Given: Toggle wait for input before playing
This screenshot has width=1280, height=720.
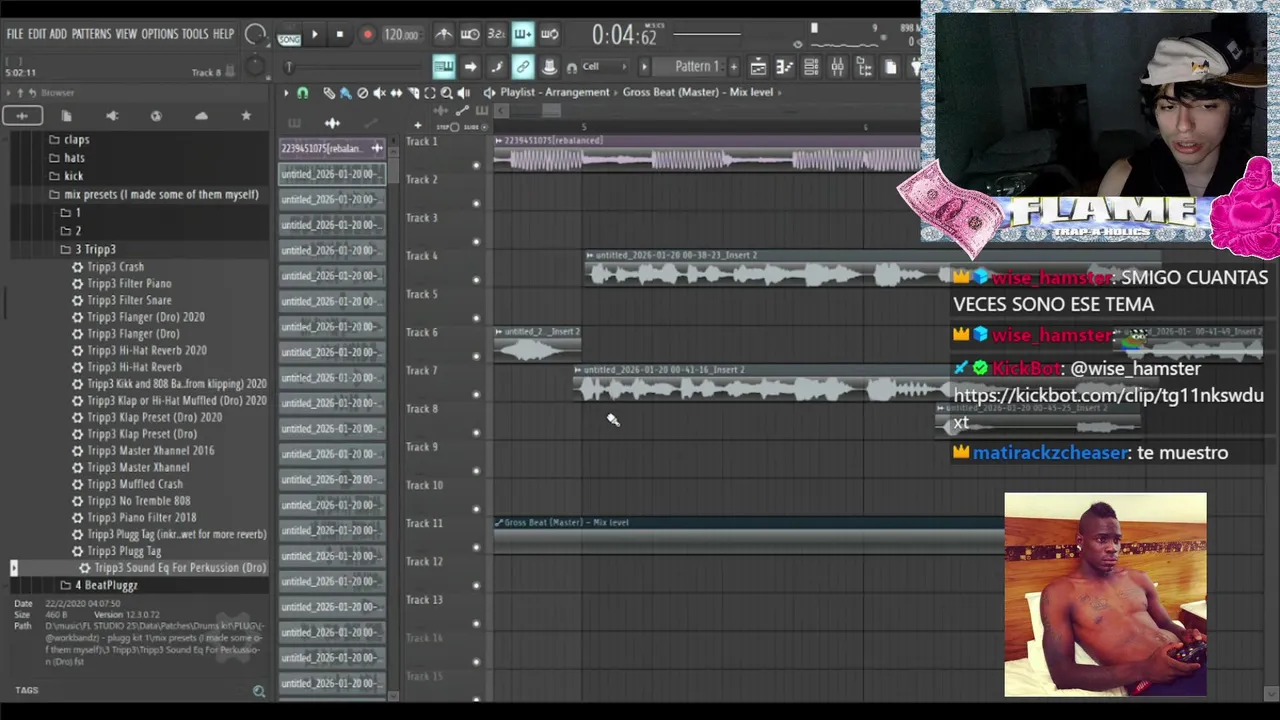Looking at the screenshot, I should click(x=470, y=35).
